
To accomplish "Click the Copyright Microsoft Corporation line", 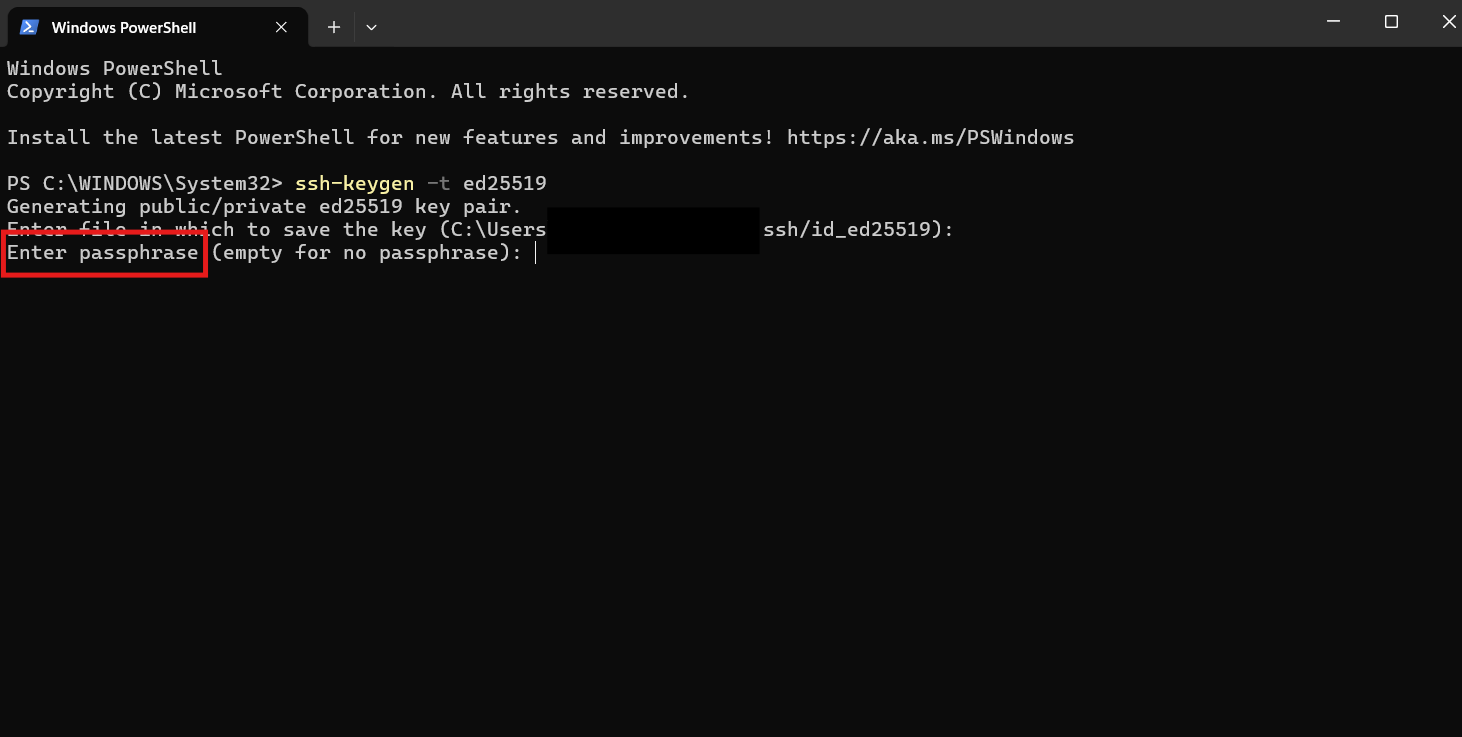I will 348,92.
